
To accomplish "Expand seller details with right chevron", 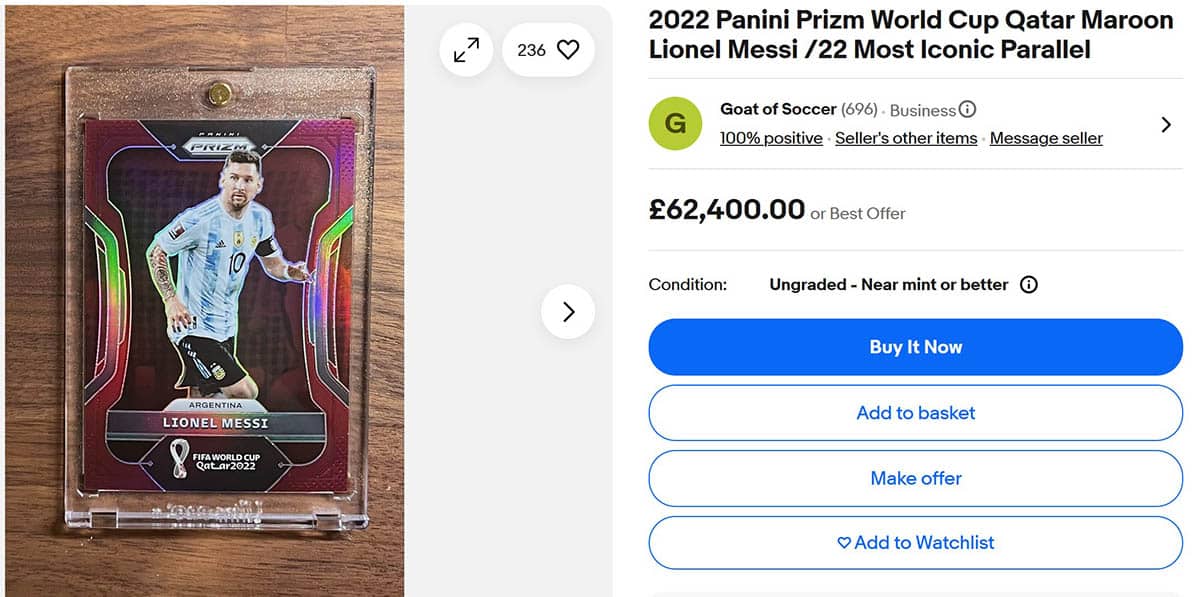I will click(x=1165, y=125).
